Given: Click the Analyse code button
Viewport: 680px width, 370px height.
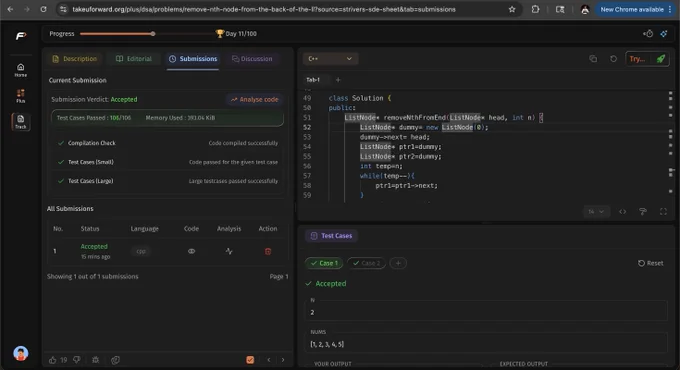Looking at the screenshot, I should tap(255, 100).
